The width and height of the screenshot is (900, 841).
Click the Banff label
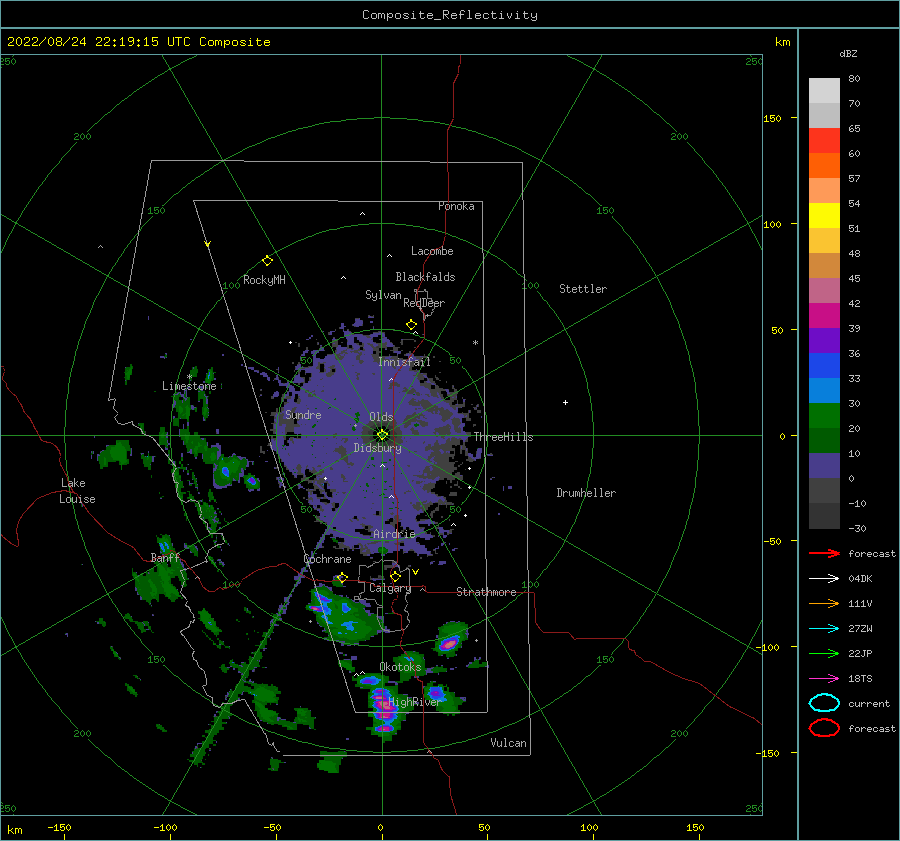[x=165, y=557]
